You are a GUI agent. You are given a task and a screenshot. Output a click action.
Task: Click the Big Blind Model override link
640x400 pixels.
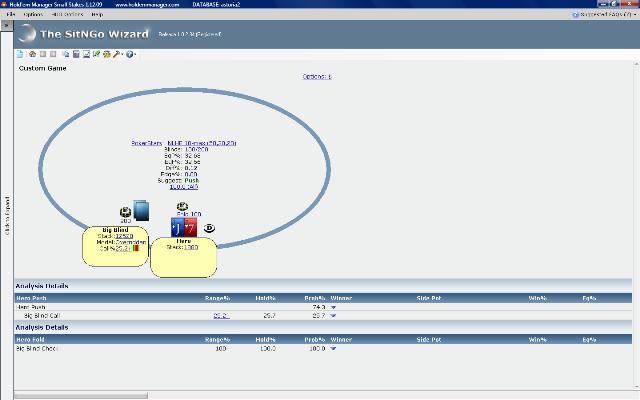pyautogui.click(x=131, y=242)
